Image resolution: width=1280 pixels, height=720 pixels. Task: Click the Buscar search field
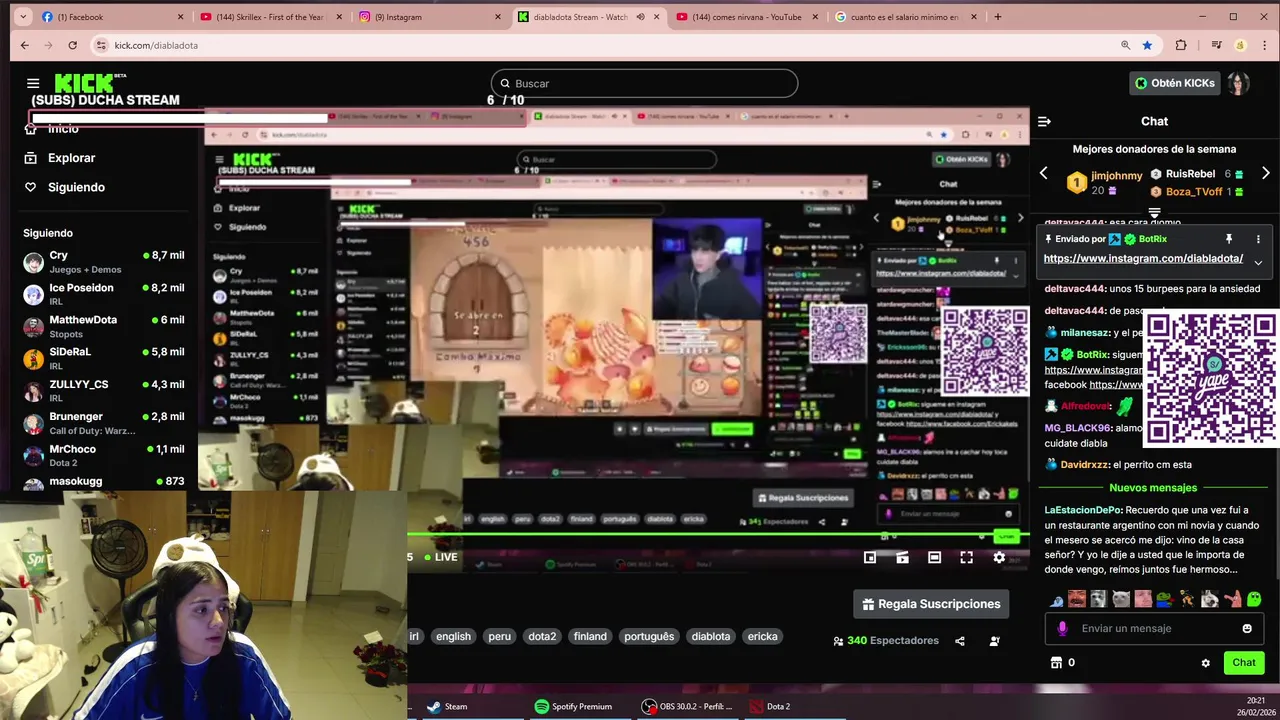click(644, 83)
